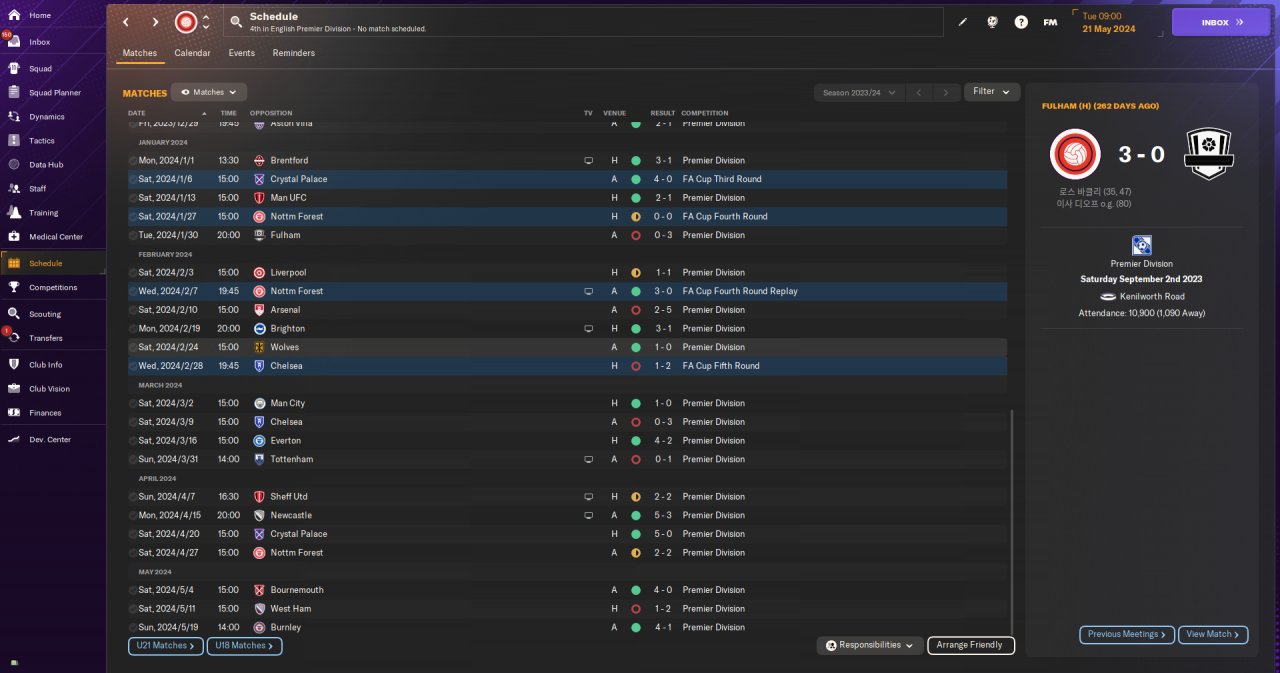1280x673 pixels.
Task: Go to next season arrow
Action: tap(946, 92)
